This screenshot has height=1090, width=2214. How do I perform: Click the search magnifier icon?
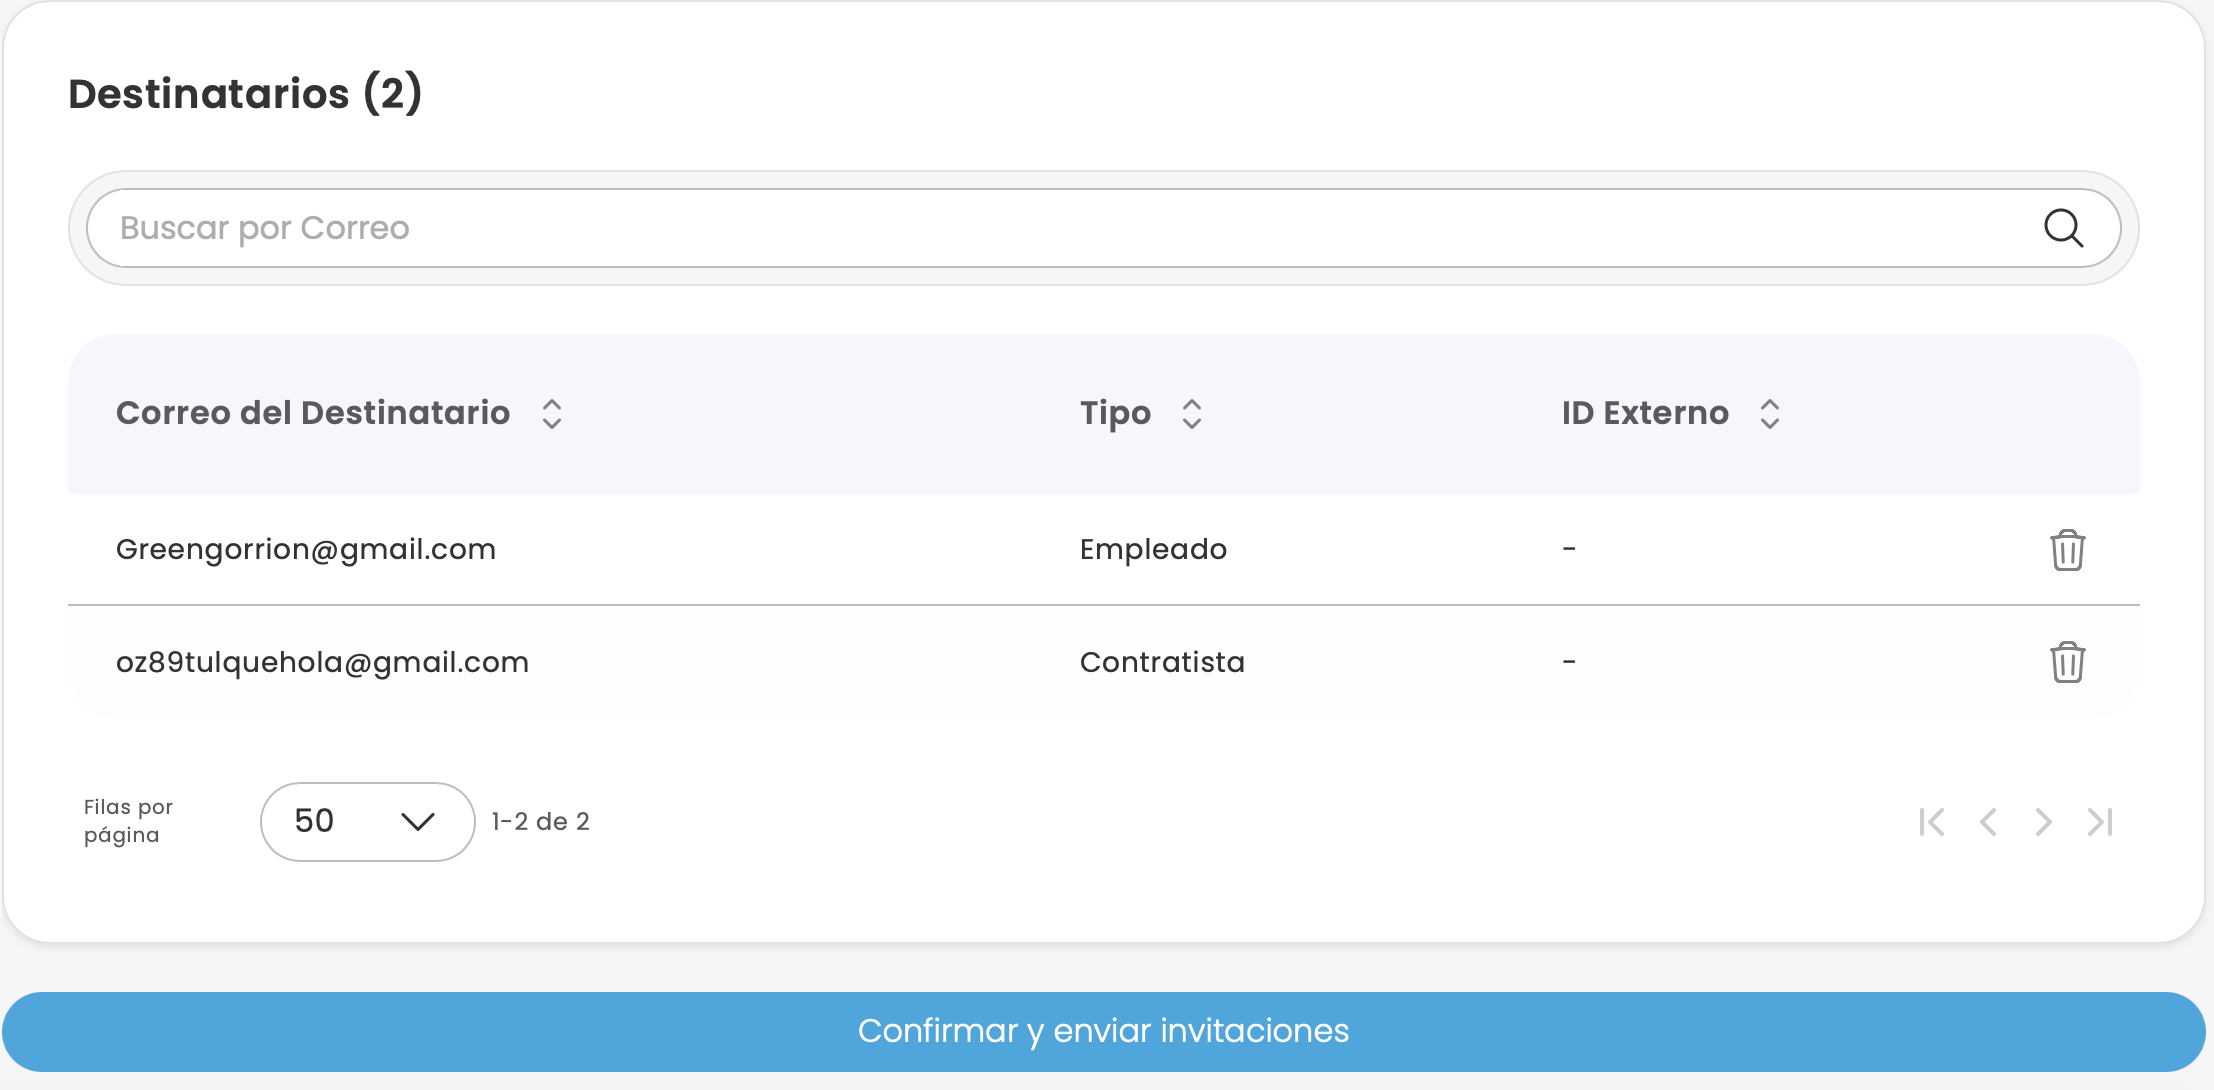click(2062, 228)
